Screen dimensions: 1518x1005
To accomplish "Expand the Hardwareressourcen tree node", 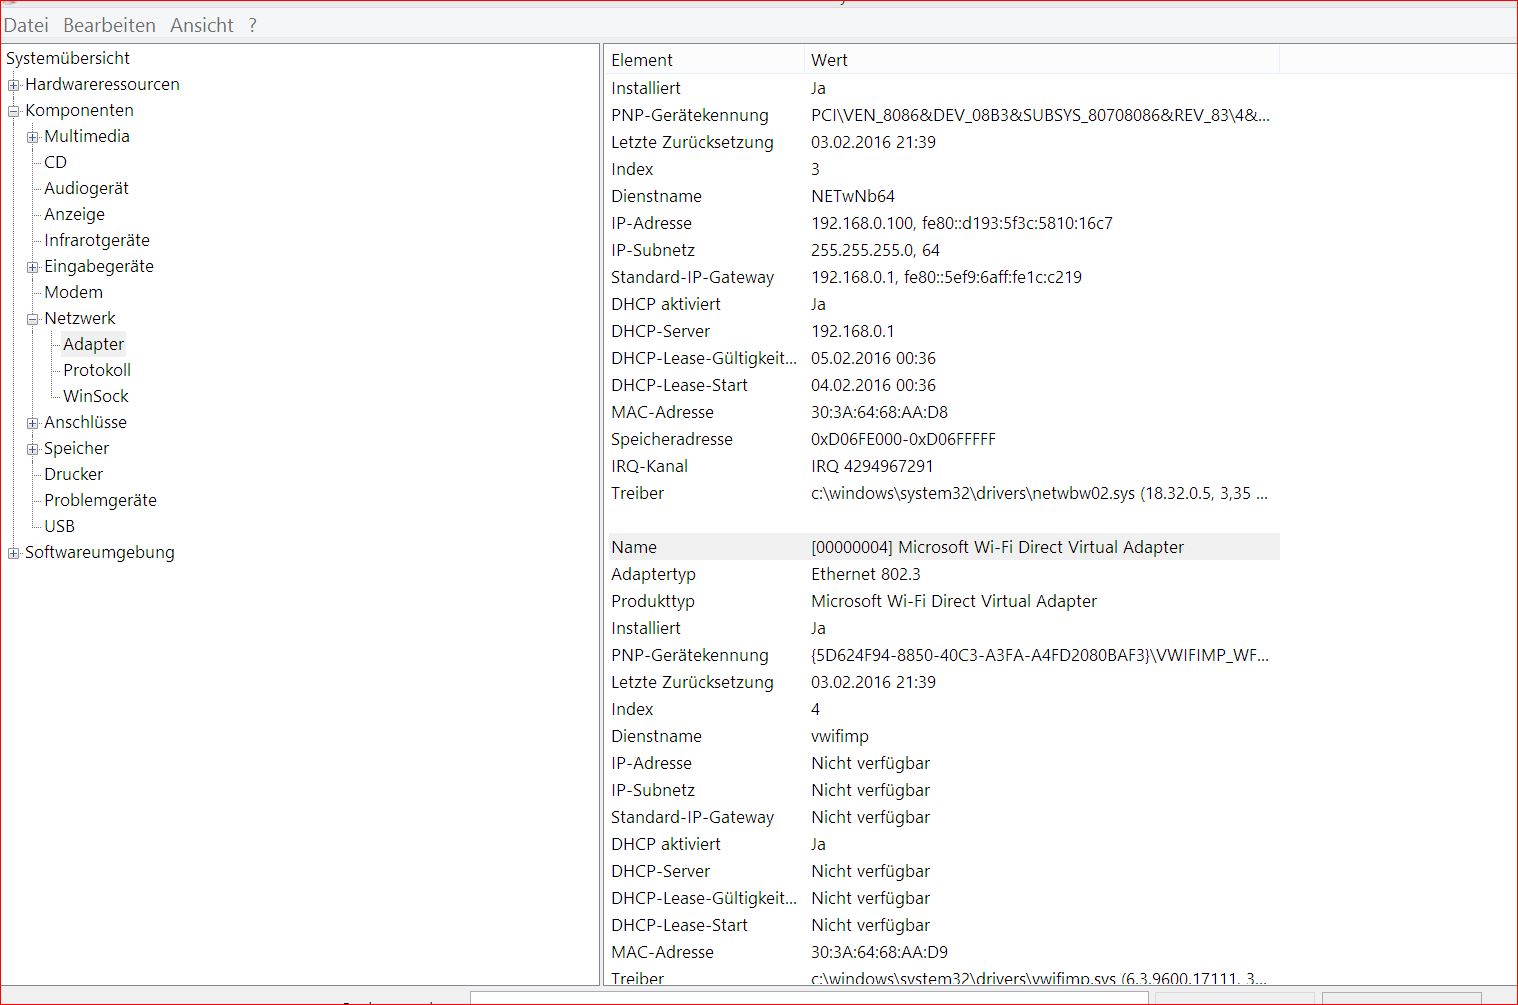I will [13, 84].
